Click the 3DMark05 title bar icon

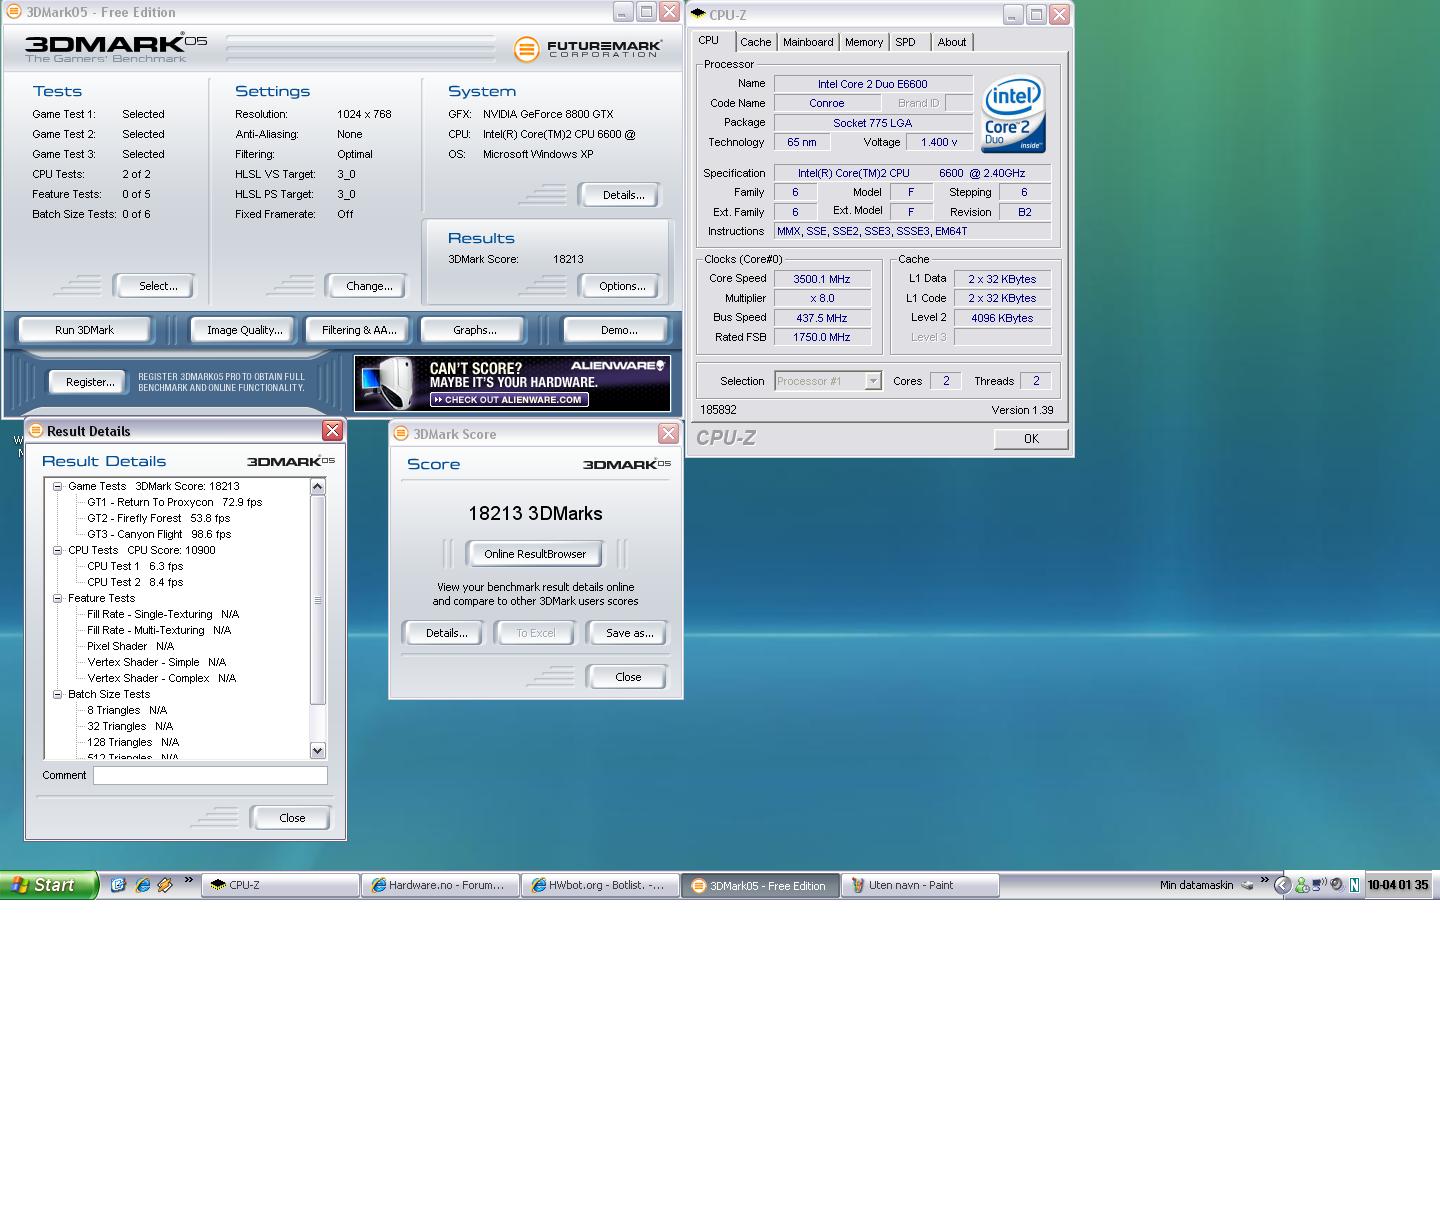[14, 12]
